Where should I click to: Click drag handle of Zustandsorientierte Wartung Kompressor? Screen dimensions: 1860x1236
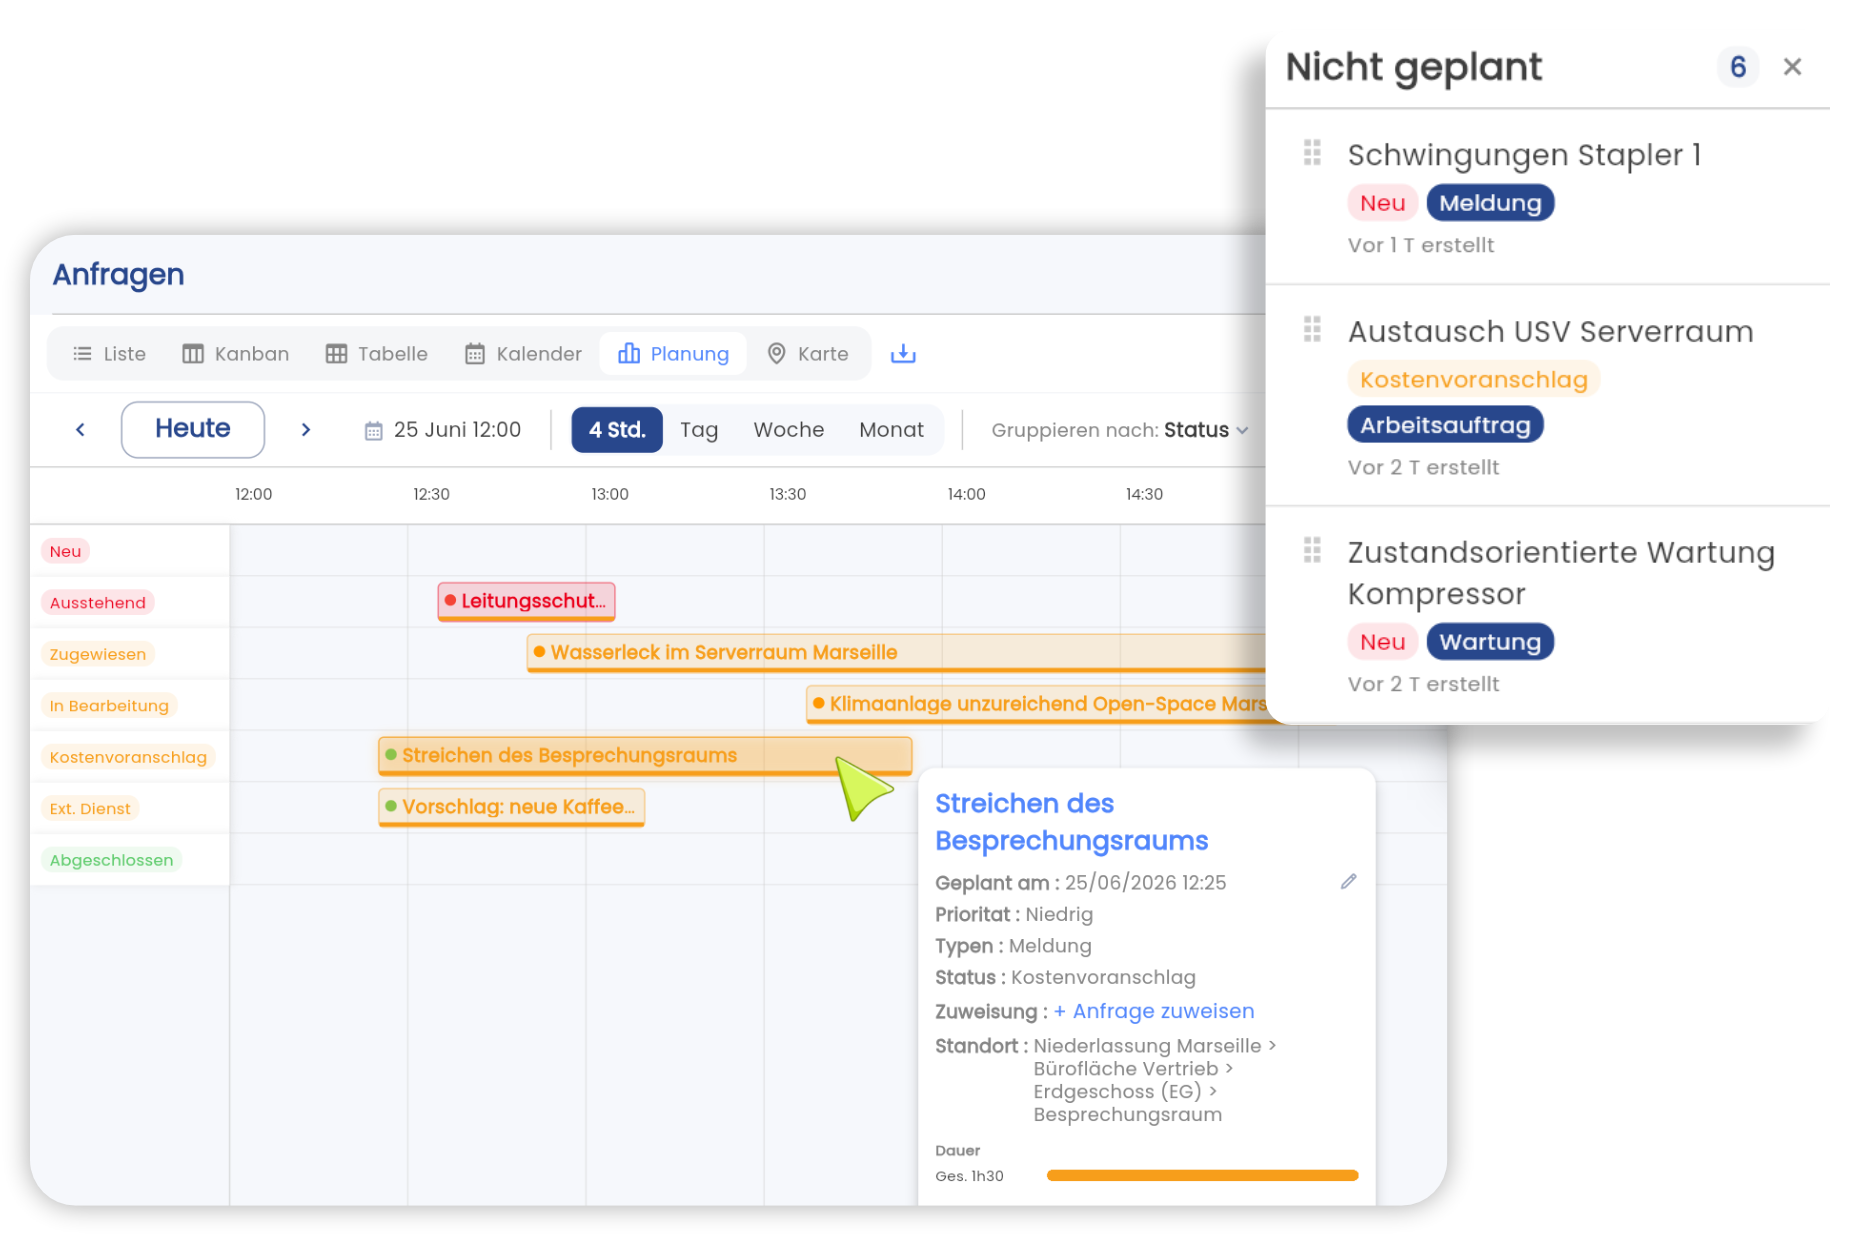(x=1312, y=550)
